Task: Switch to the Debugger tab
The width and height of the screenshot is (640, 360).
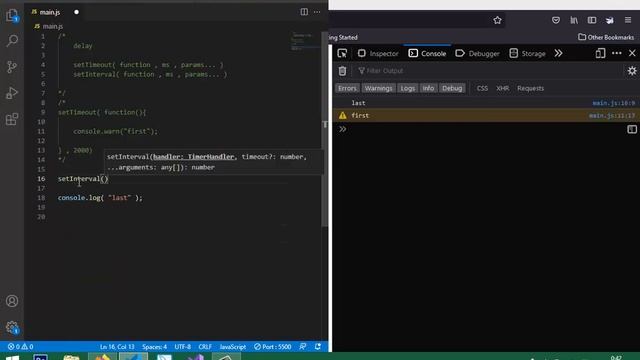Action: tap(477, 53)
